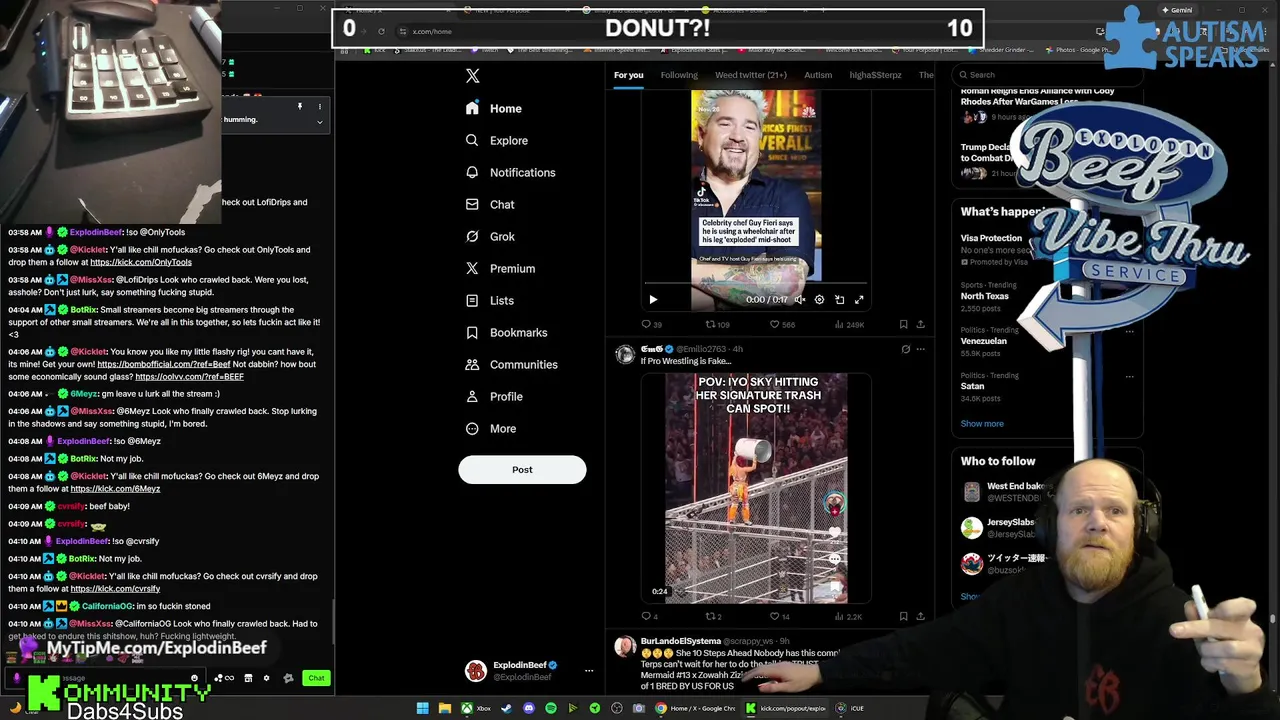Image resolution: width=1280 pixels, height=720 pixels.
Task: Play the Guy Fieri video
Action: [x=653, y=299]
